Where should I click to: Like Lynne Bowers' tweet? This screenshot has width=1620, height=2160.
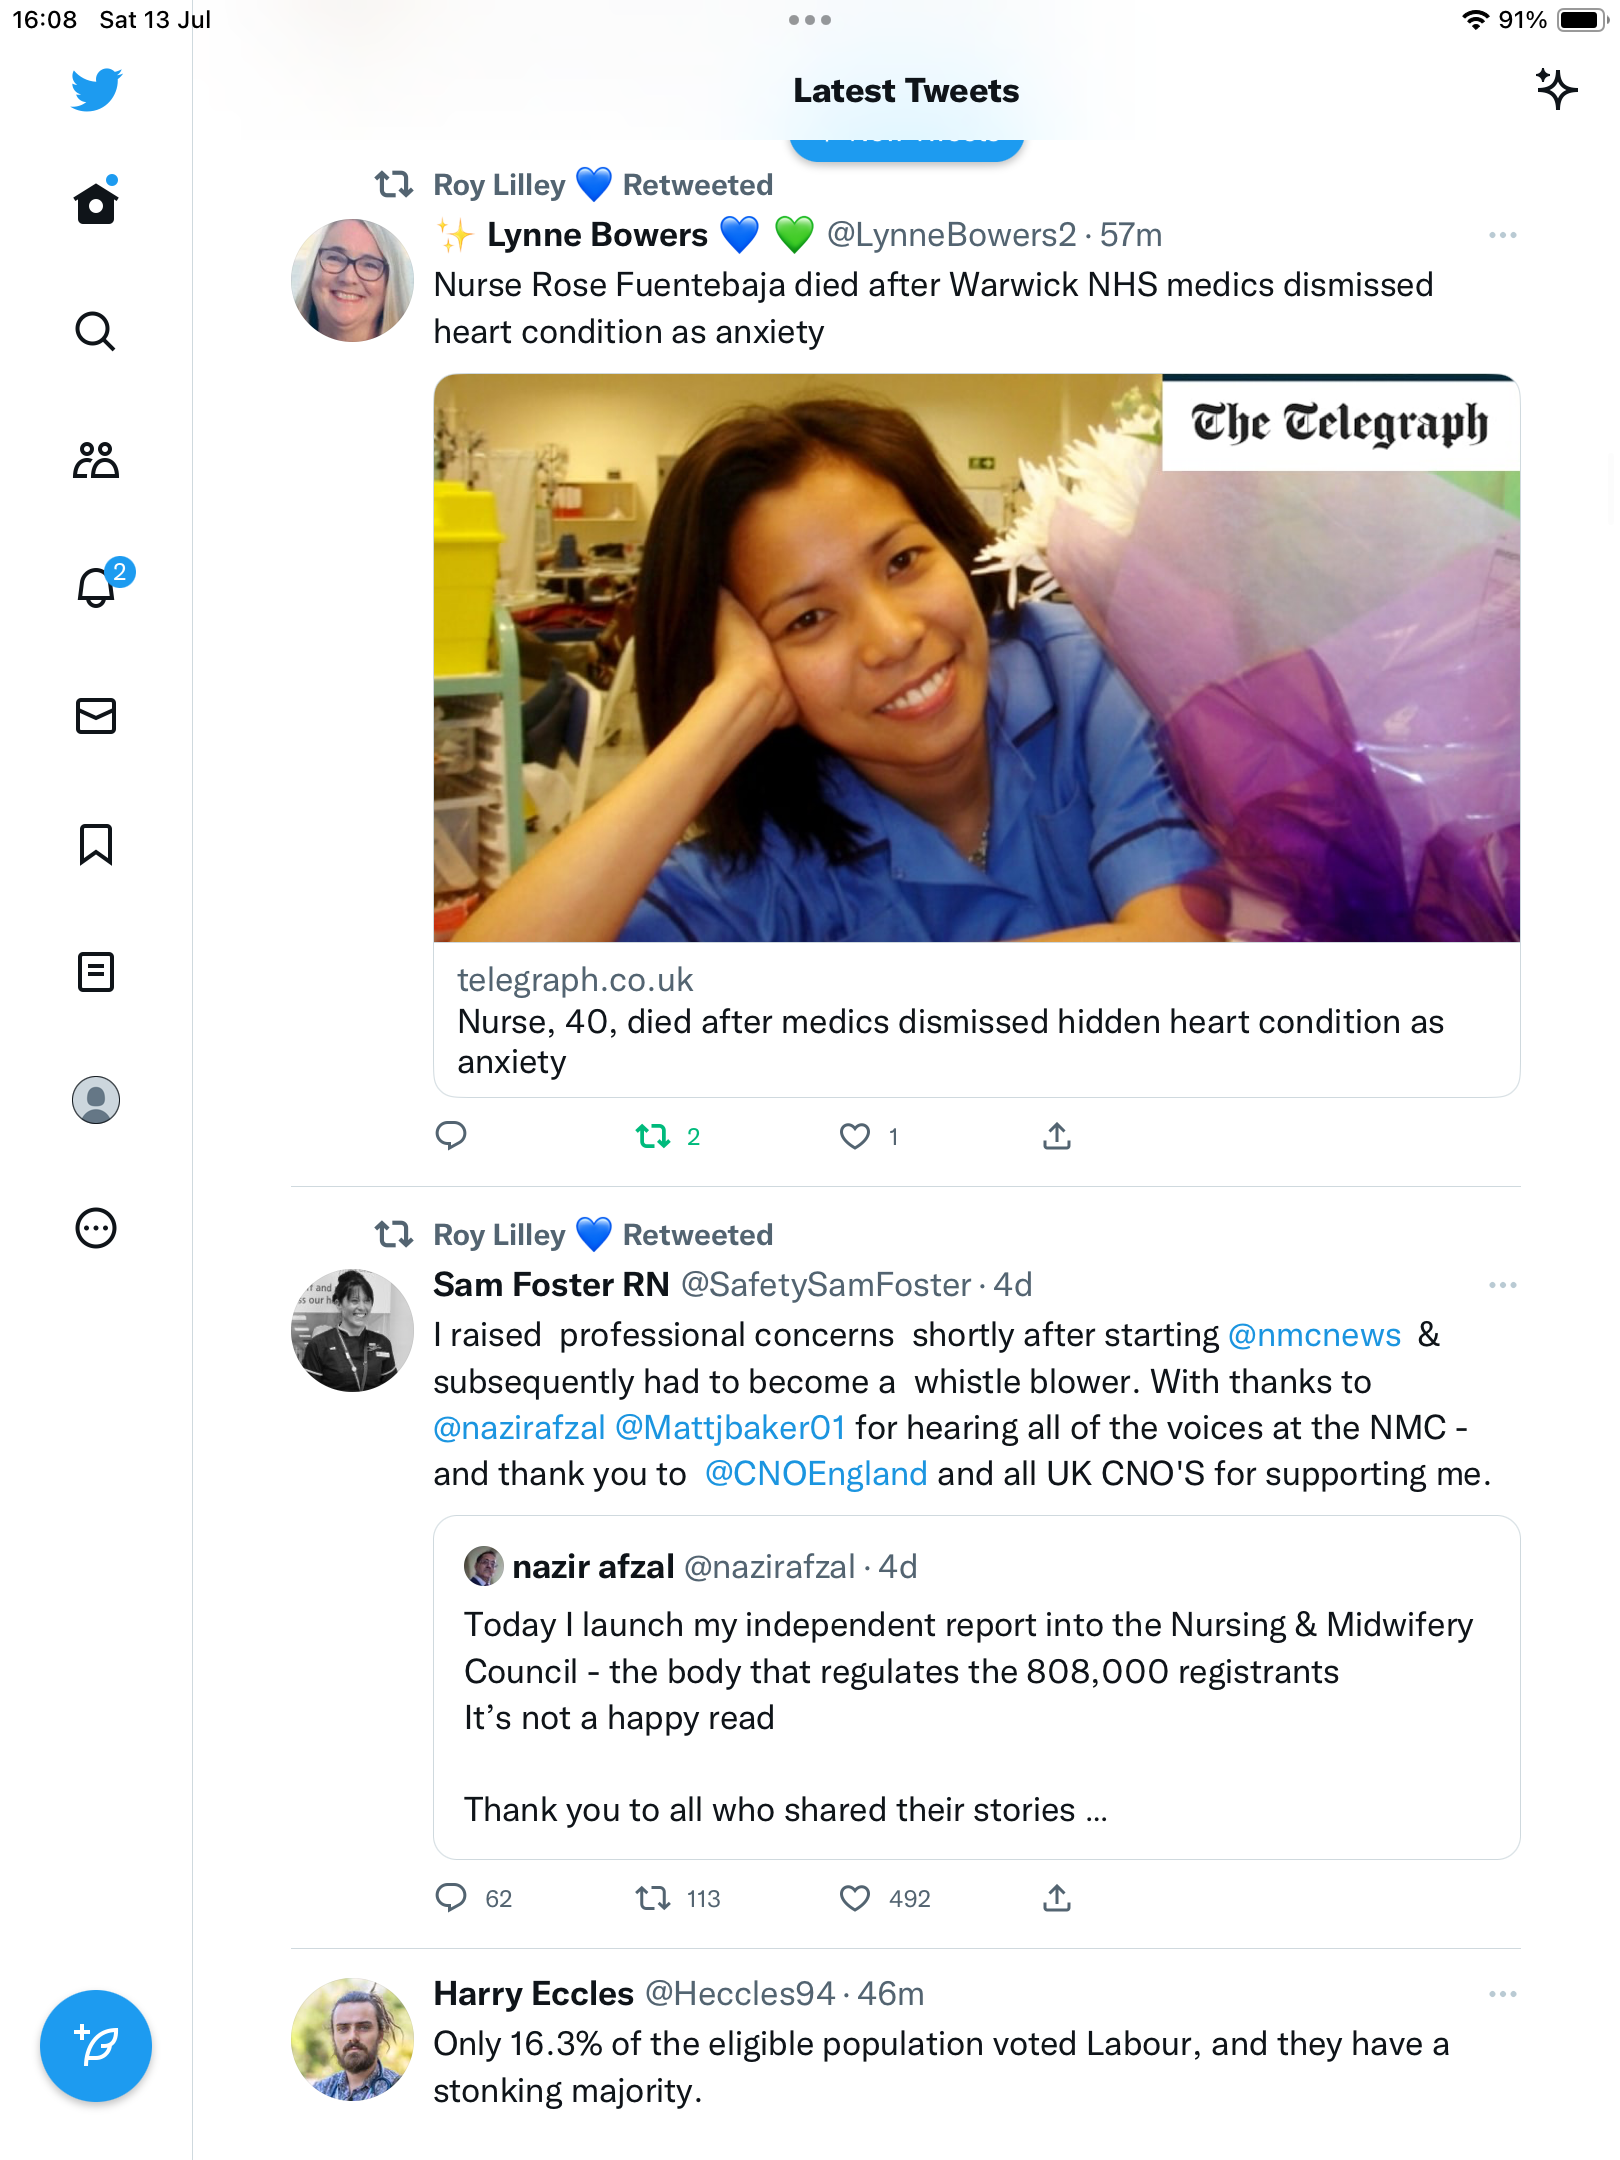pyautogui.click(x=855, y=1136)
